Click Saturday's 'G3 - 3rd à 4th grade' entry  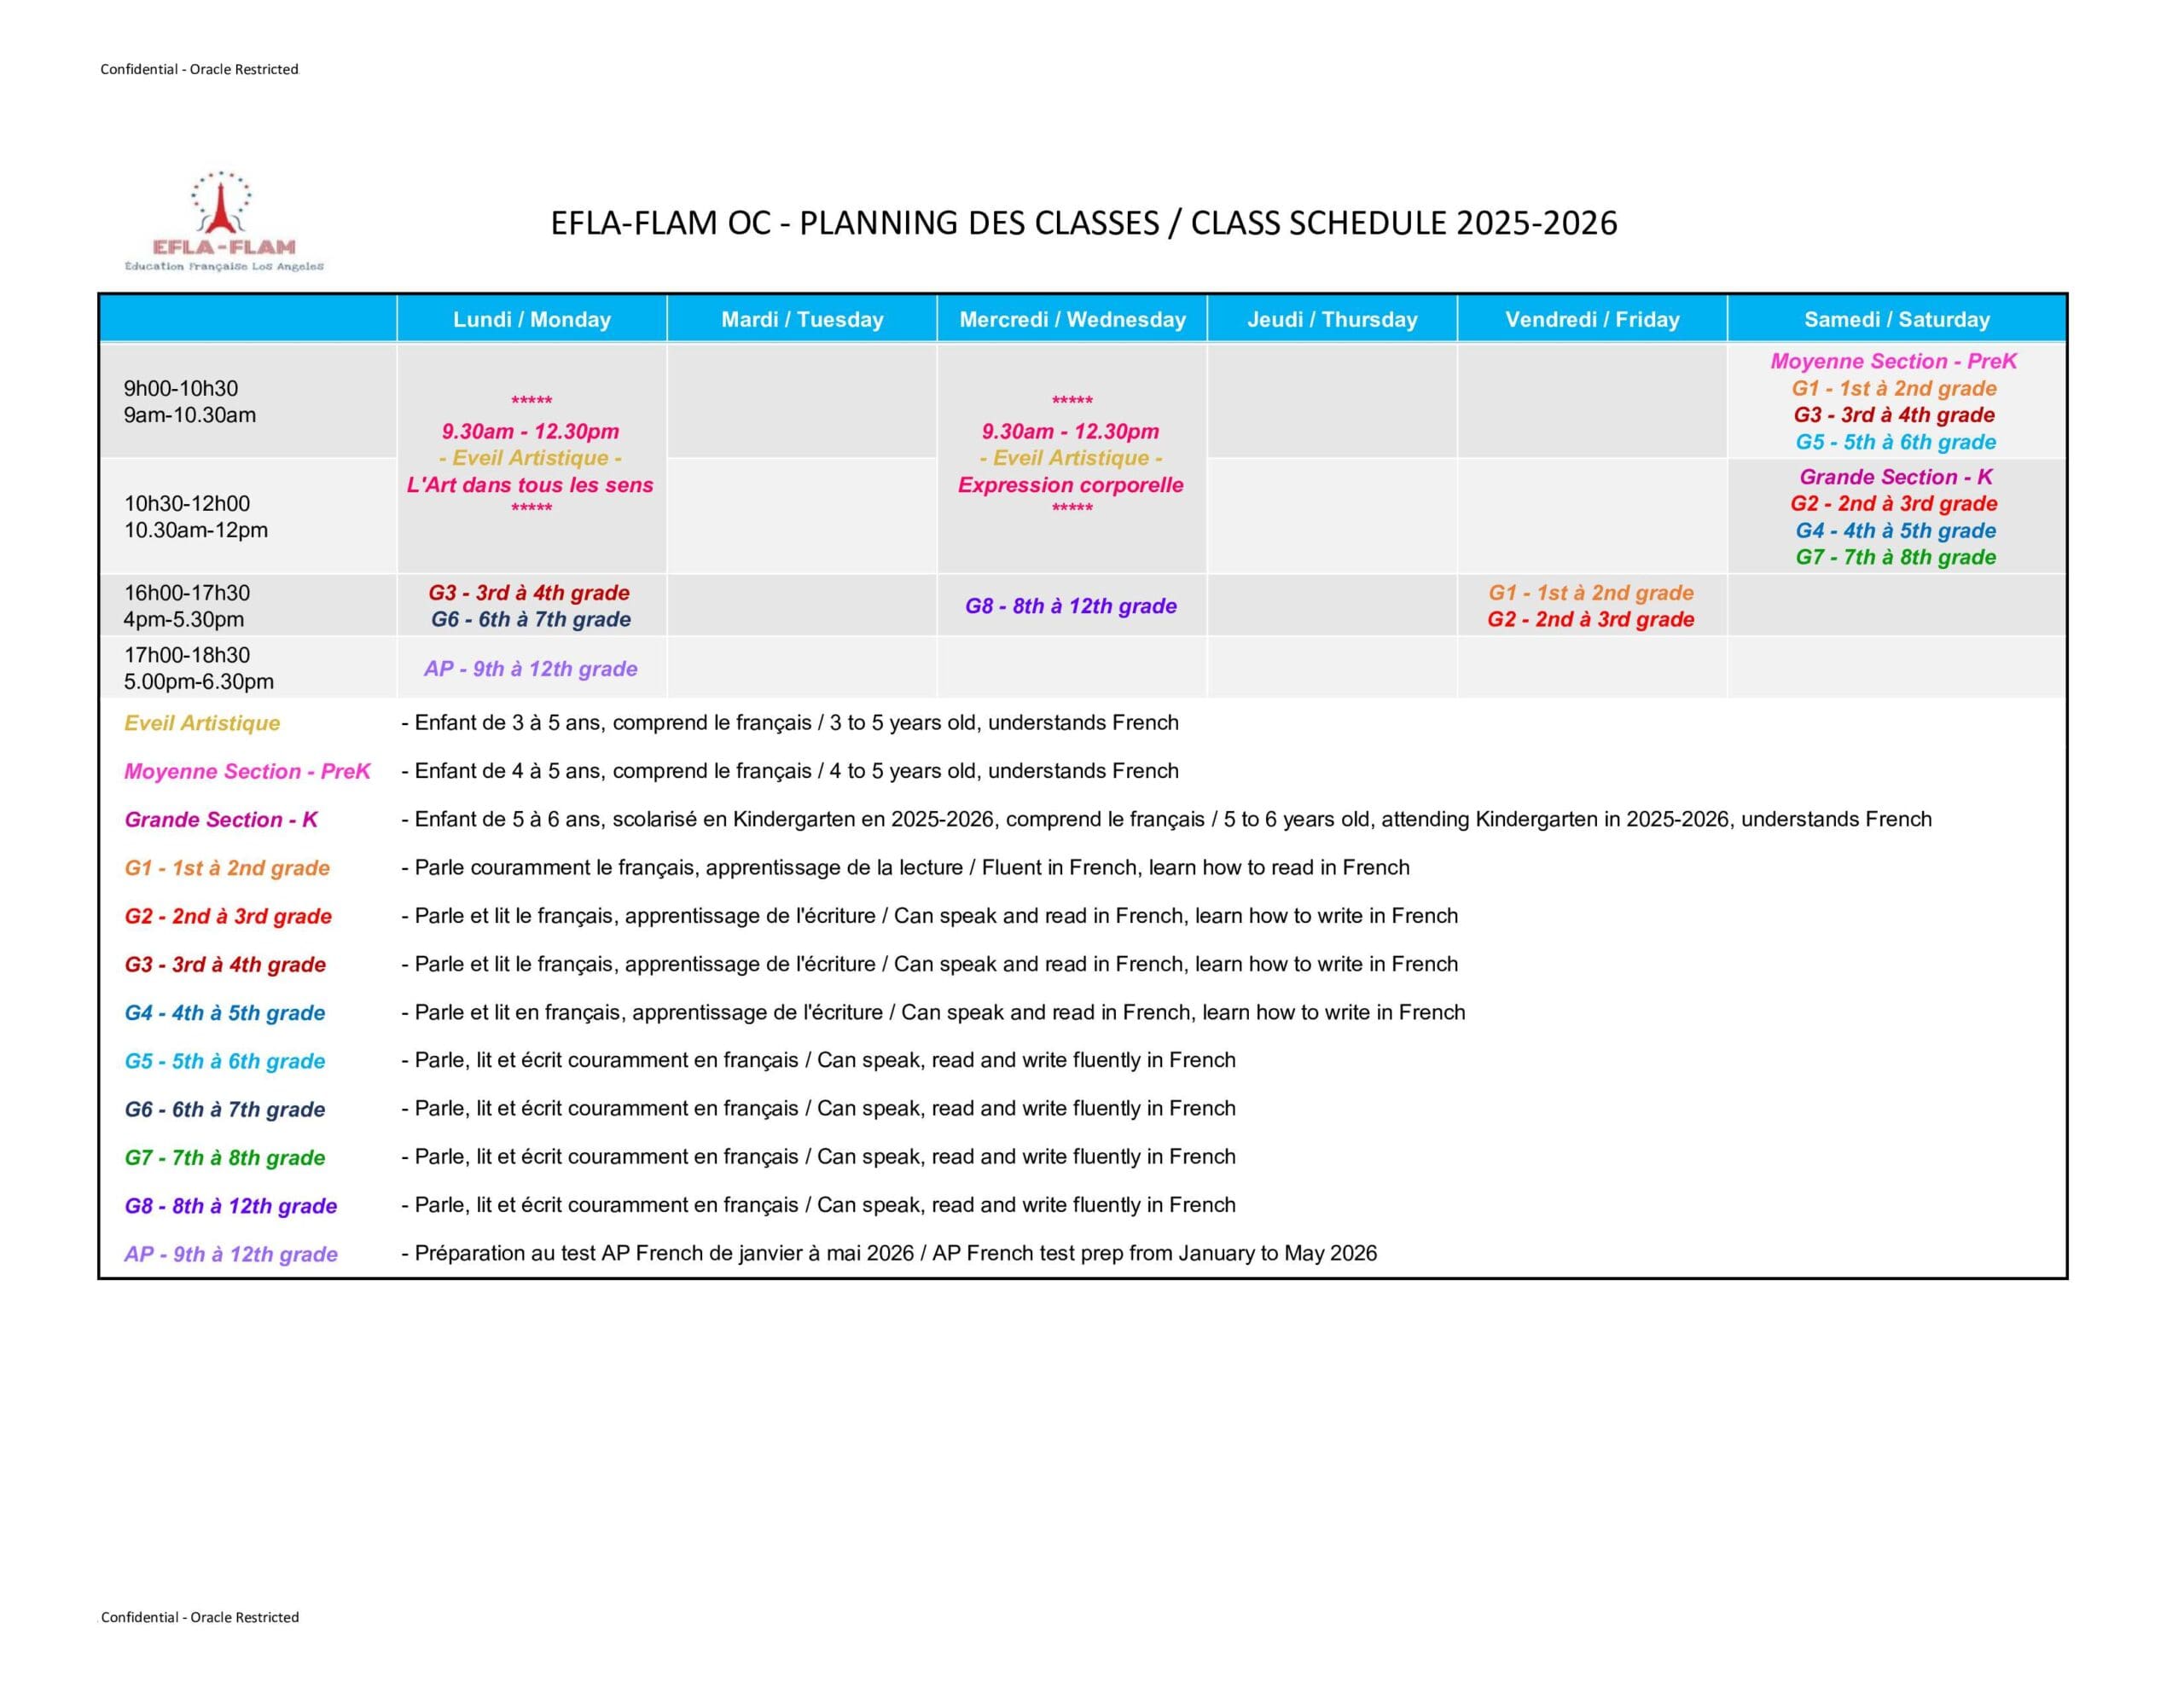click(x=1894, y=415)
